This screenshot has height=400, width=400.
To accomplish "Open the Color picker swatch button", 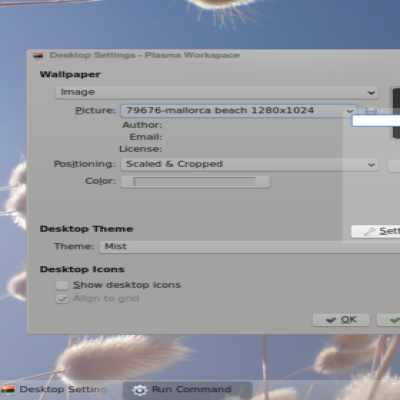I will 195,182.
